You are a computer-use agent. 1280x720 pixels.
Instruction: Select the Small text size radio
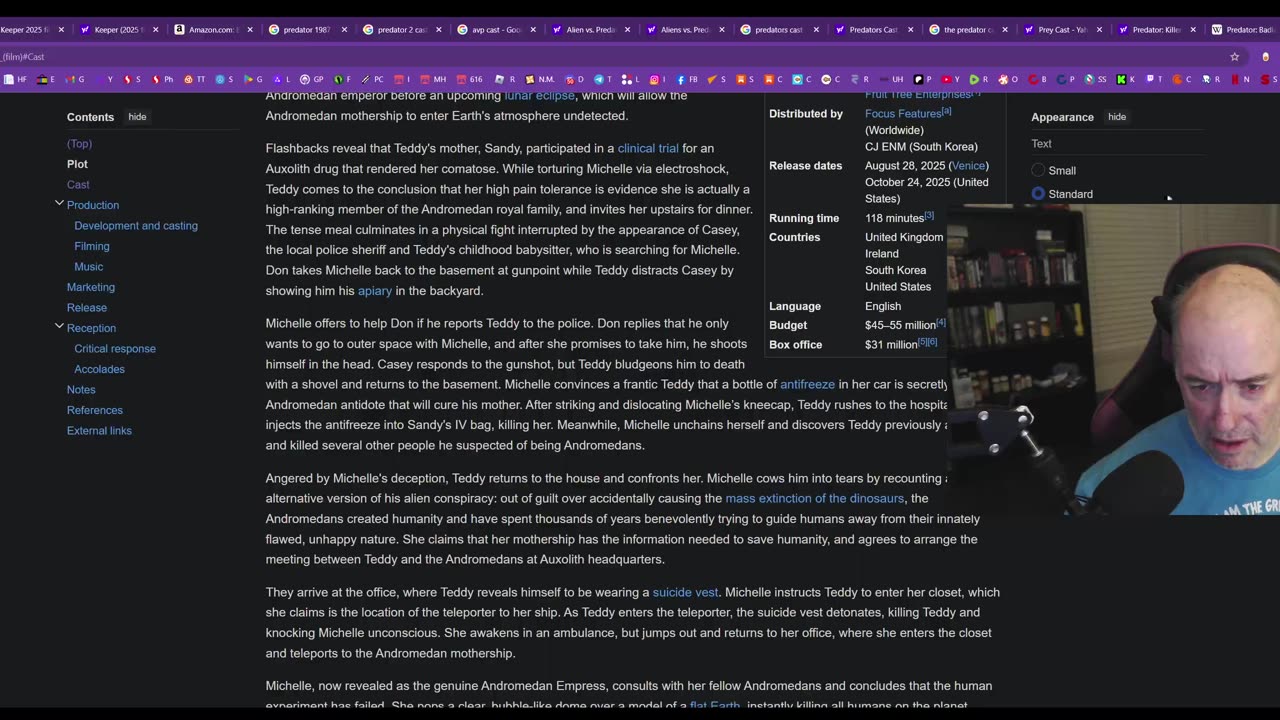point(1038,170)
